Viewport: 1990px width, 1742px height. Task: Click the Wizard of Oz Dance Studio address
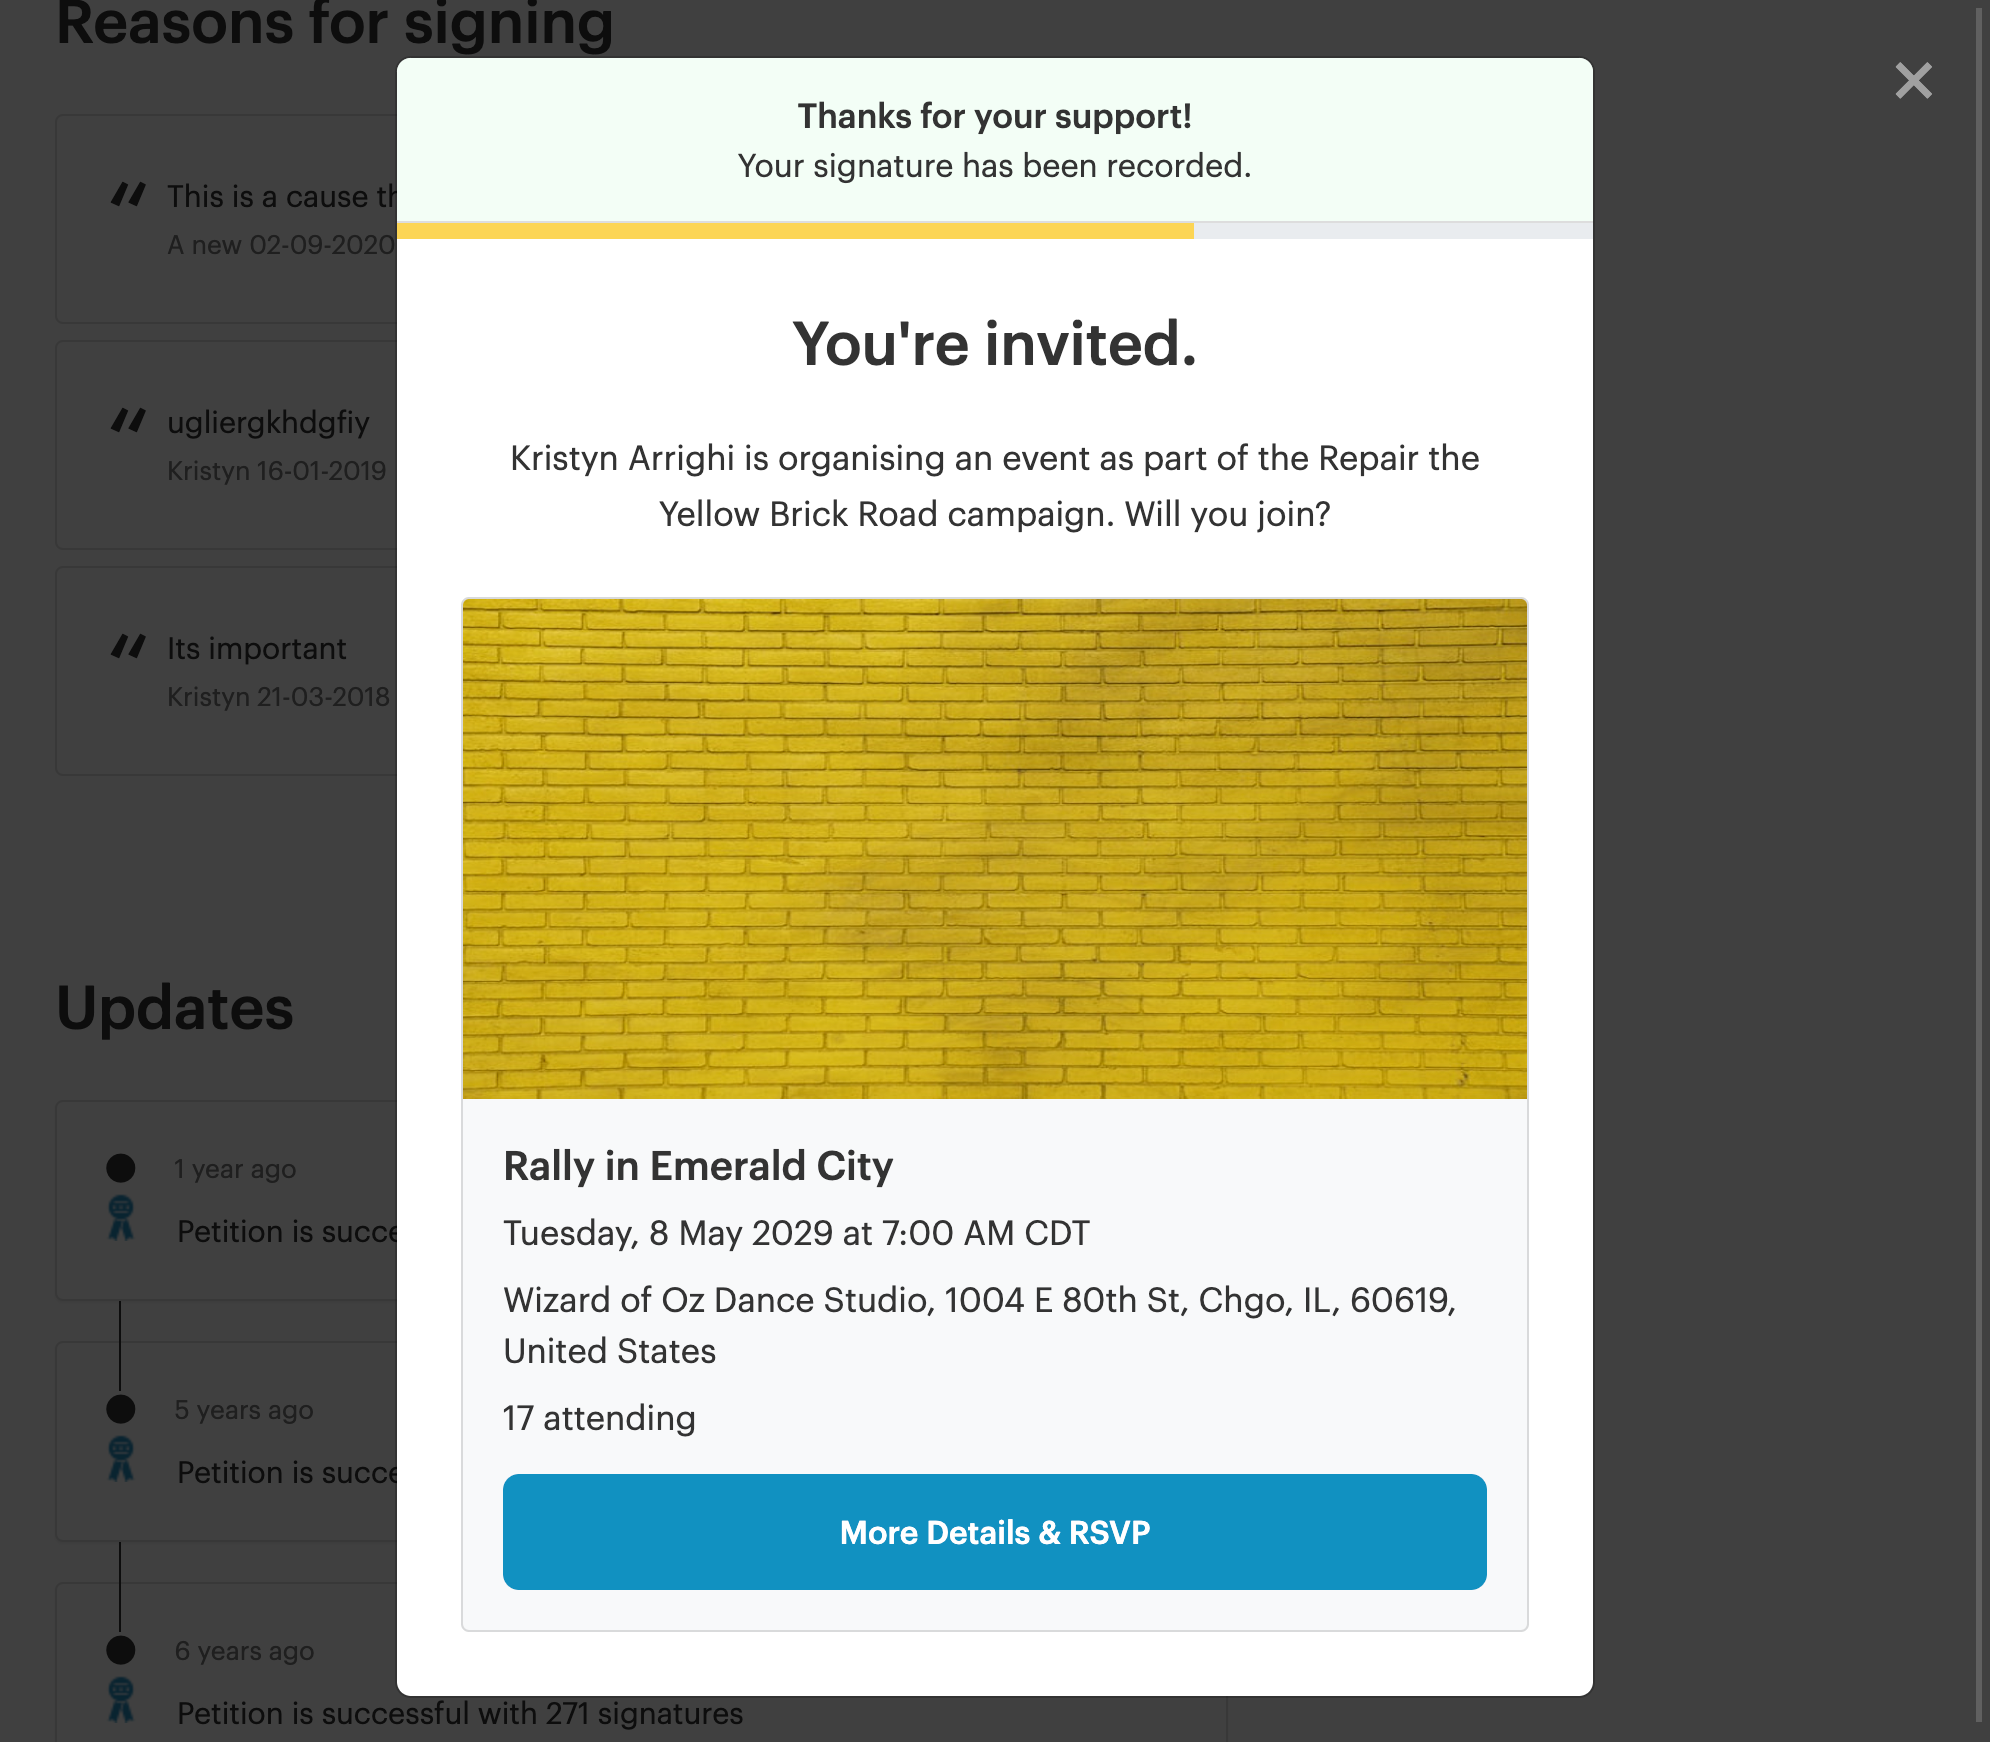(980, 1325)
